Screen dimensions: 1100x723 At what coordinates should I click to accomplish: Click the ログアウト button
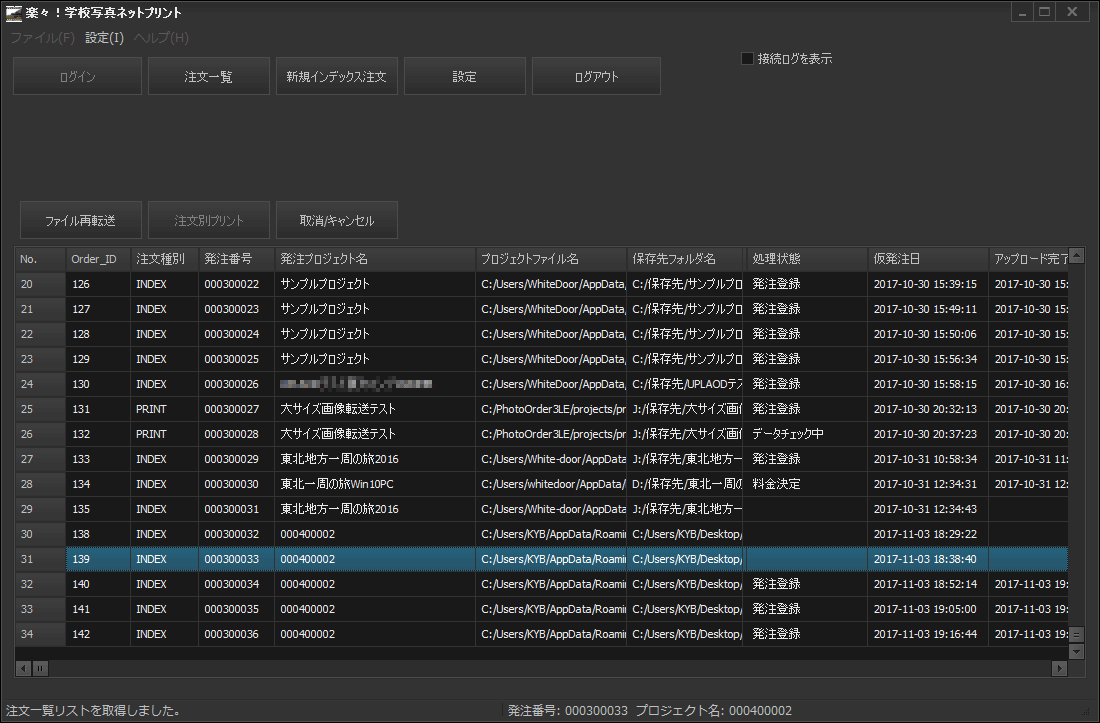(596, 76)
